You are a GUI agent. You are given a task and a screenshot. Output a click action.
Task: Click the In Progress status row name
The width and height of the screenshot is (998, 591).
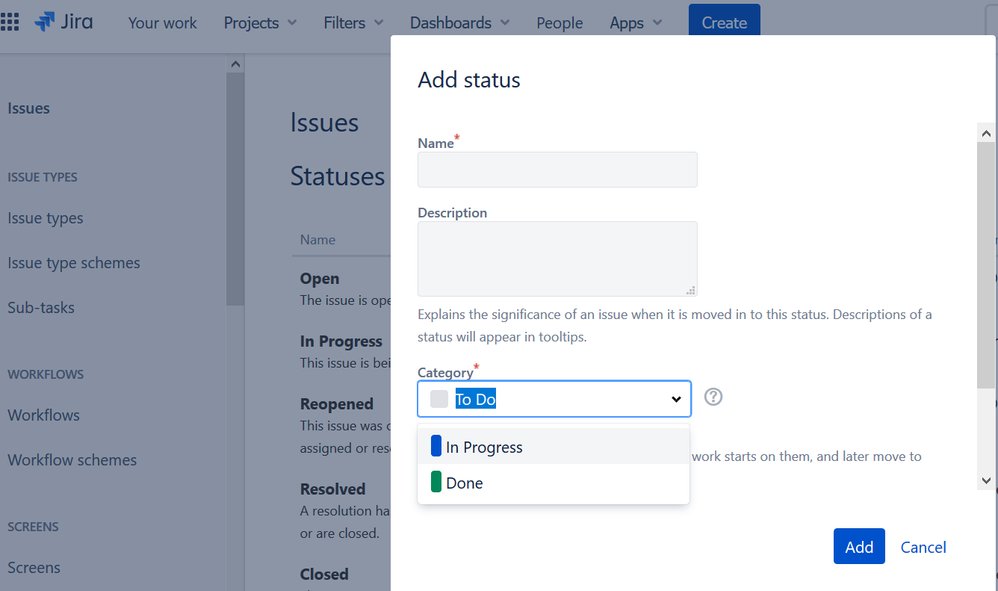(341, 342)
